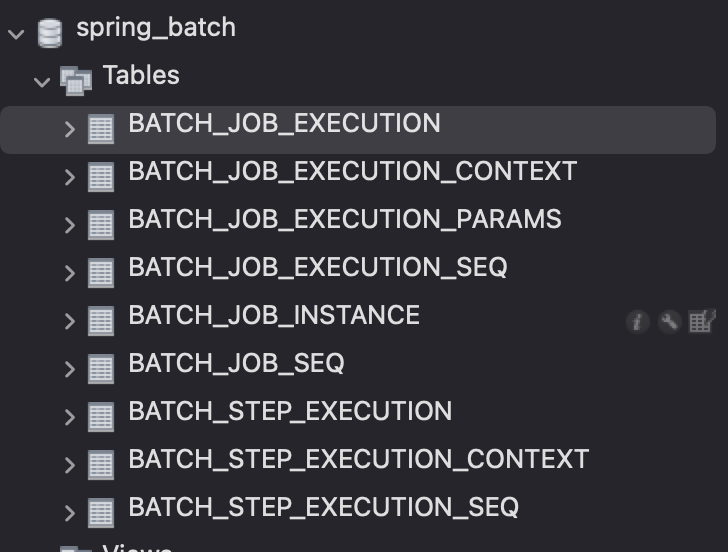Select the BATCH_JOB_EXECUTION_SEQ table
Image resolution: width=728 pixels, height=552 pixels.
pos(318,267)
